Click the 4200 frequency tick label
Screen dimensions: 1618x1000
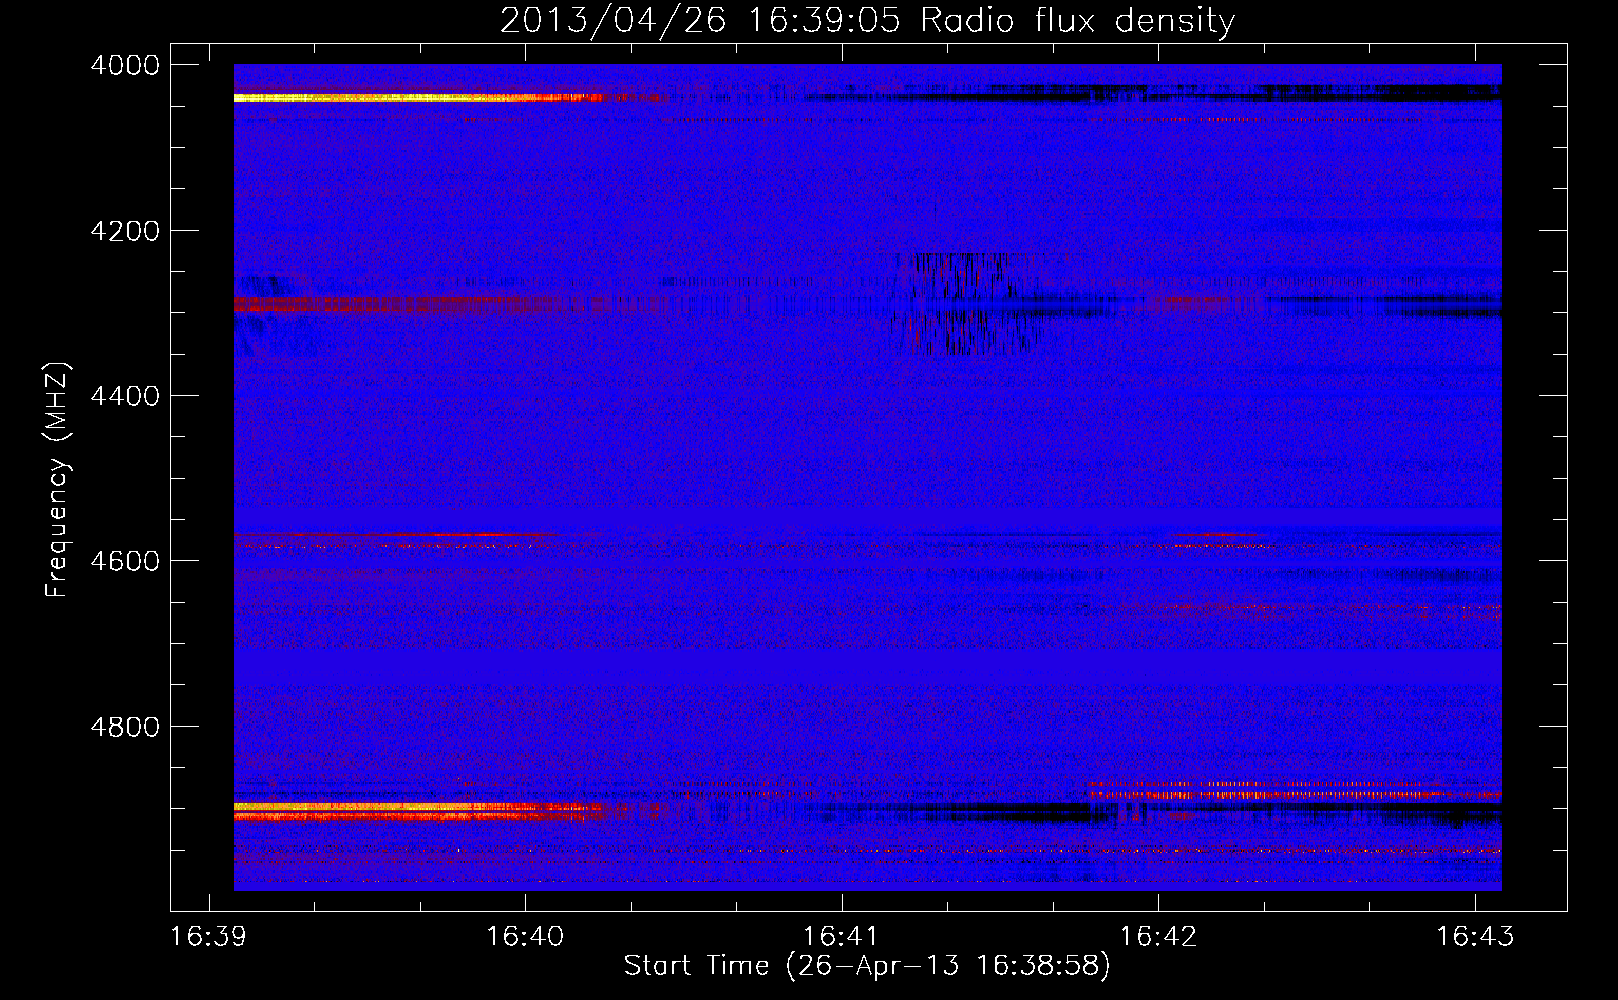click(125, 231)
